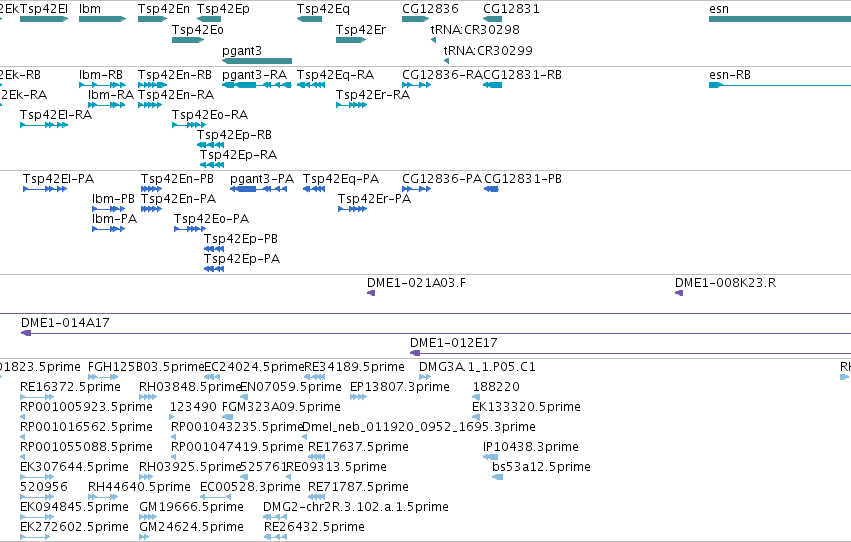
Task: Select the Tsp42El-PA protein label
Action: [x=59, y=178]
